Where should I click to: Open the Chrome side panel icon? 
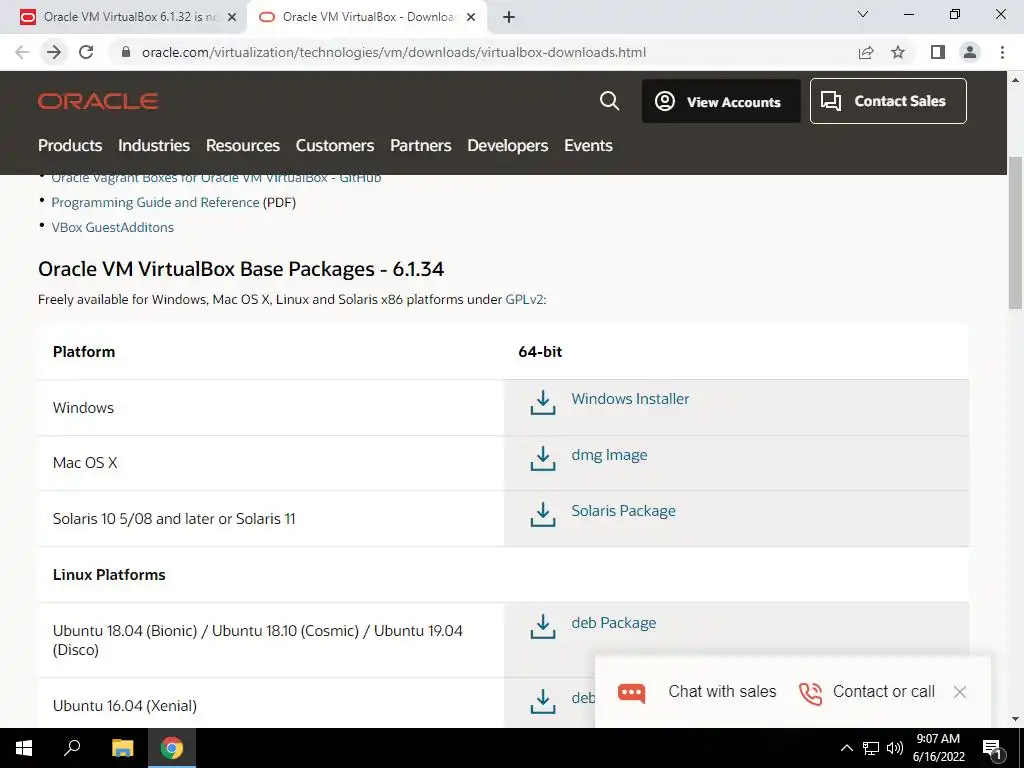point(938,52)
